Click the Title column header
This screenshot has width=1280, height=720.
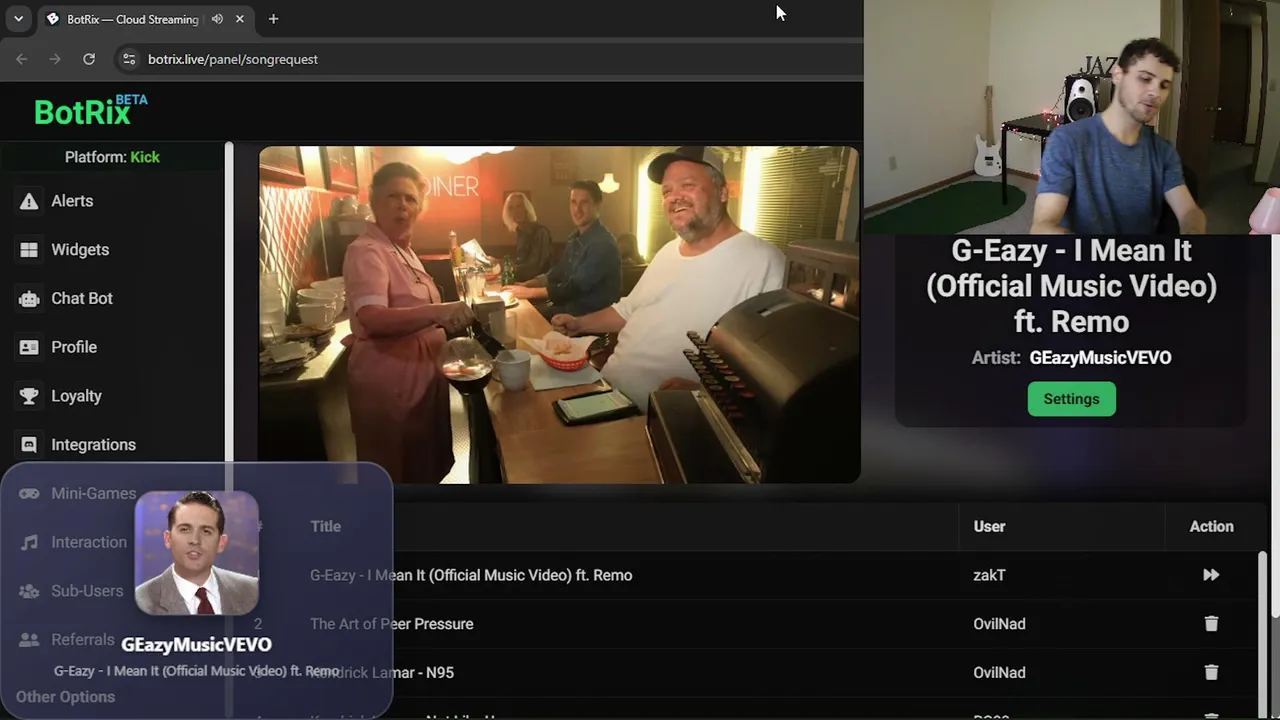[x=325, y=527]
